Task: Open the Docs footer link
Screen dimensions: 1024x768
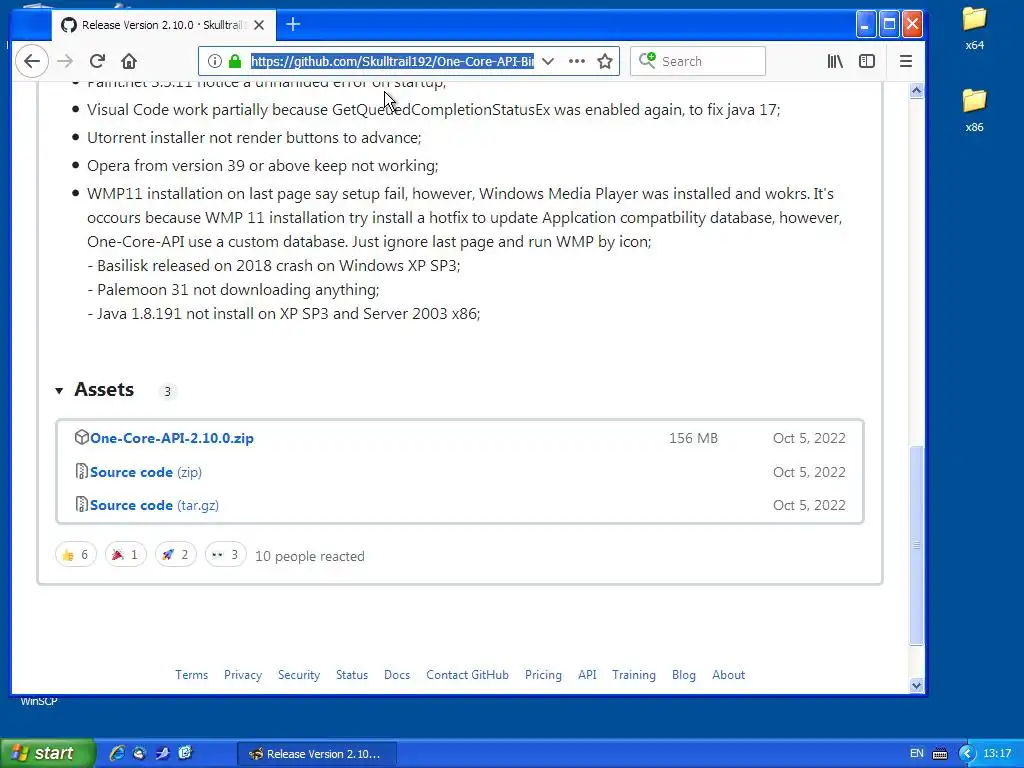Action: pos(397,675)
